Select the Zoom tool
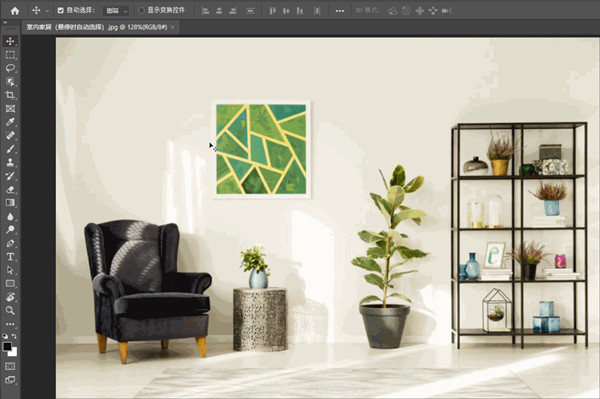 (10, 310)
